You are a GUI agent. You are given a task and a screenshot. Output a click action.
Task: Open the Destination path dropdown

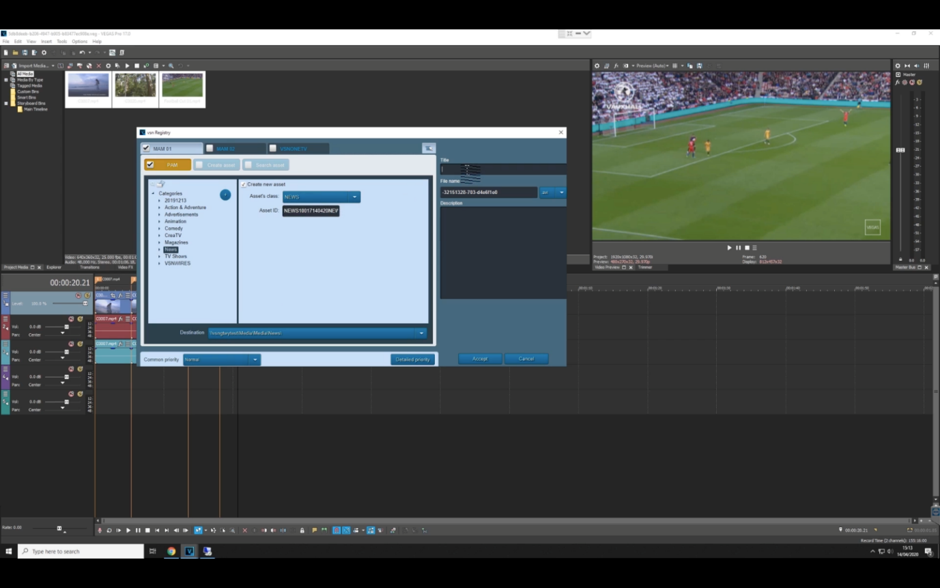[x=317, y=333]
